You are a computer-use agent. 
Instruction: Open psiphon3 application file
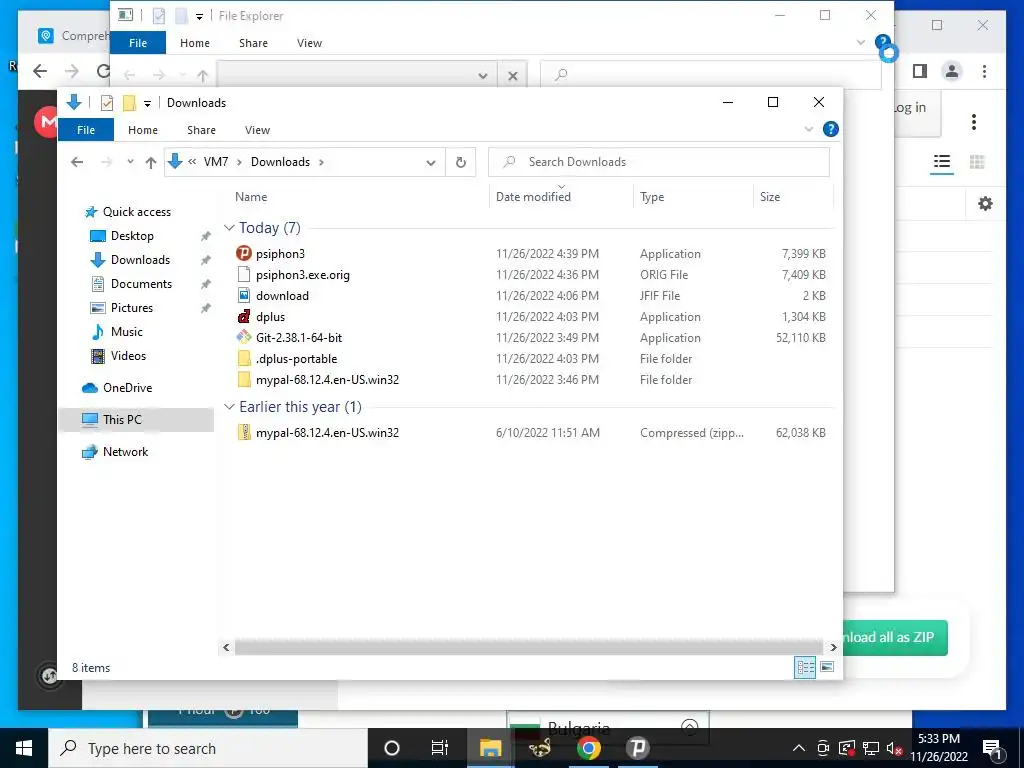click(x=280, y=253)
